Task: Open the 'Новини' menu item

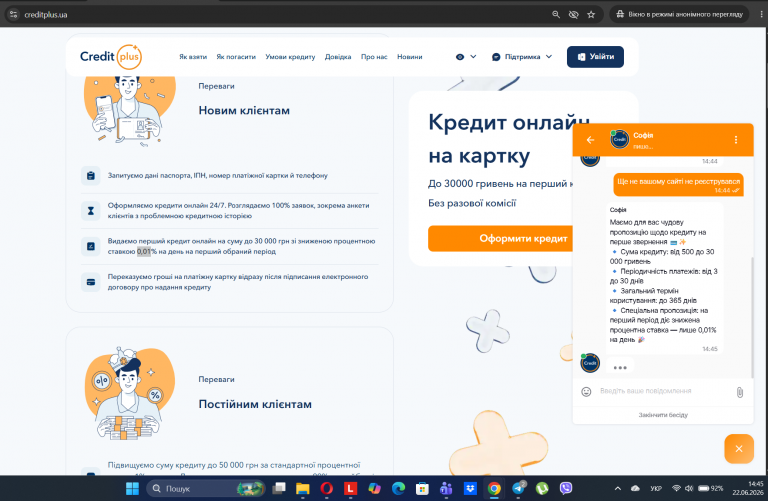Action: (409, 57)
